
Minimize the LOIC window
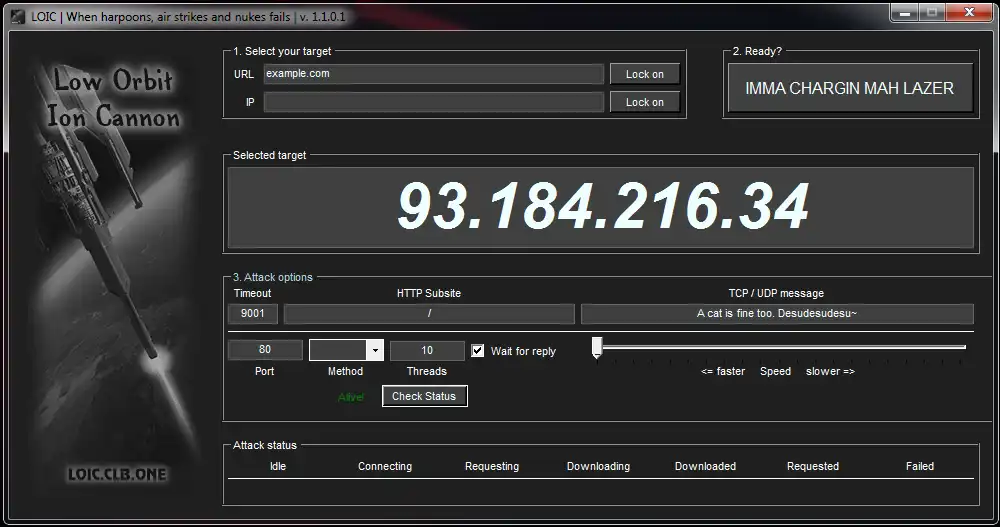click(904, 12)
